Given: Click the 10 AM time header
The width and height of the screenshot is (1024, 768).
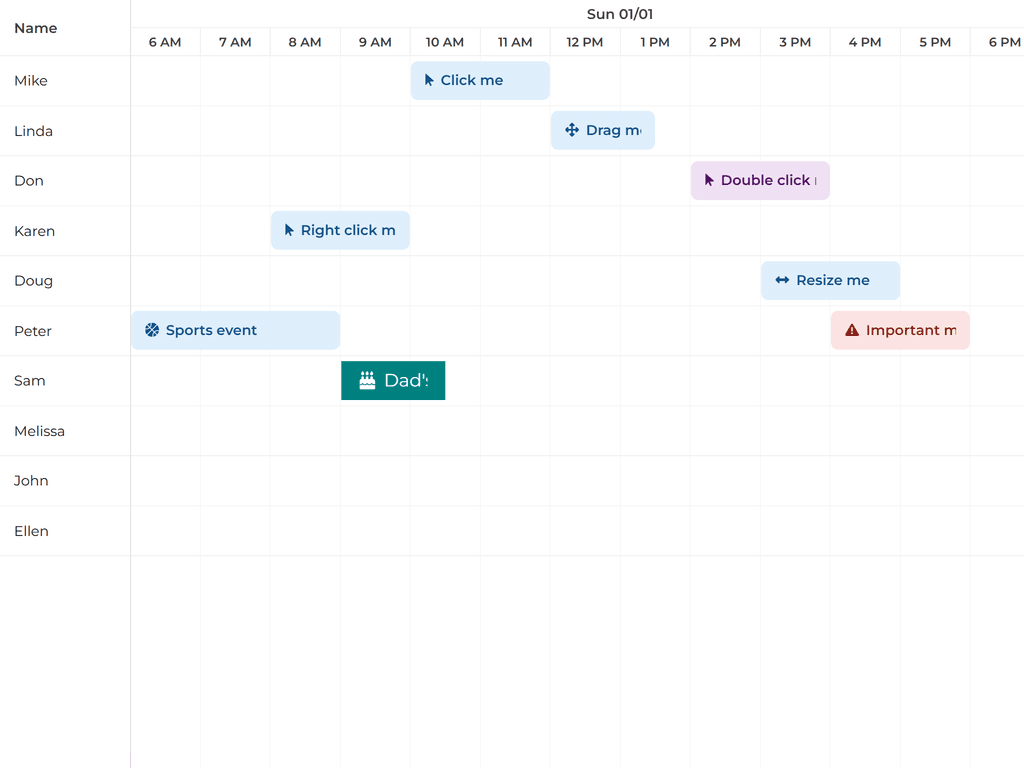Looking at the screenshot, I should click(445, 42).
